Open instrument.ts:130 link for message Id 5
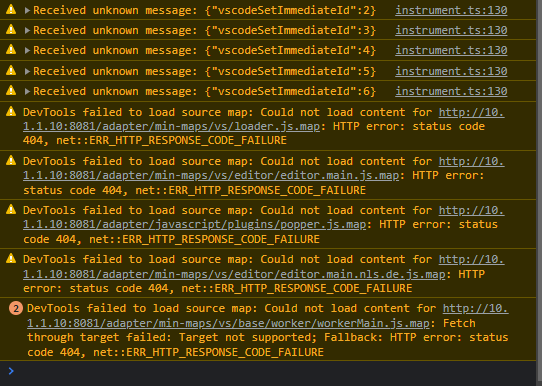Image resolution: width=542 pixels, height=386 pixels. pos(451,71)
